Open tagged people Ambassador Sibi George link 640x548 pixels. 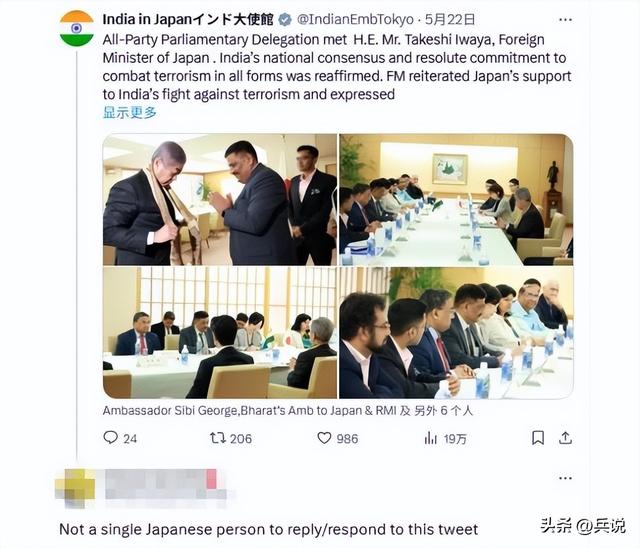[288, 410]
